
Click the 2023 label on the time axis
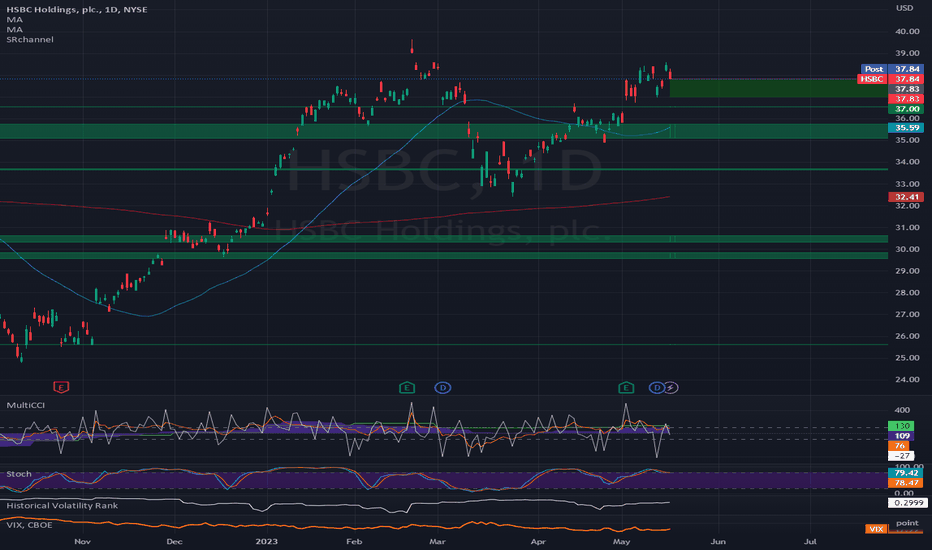coord(266,542)
